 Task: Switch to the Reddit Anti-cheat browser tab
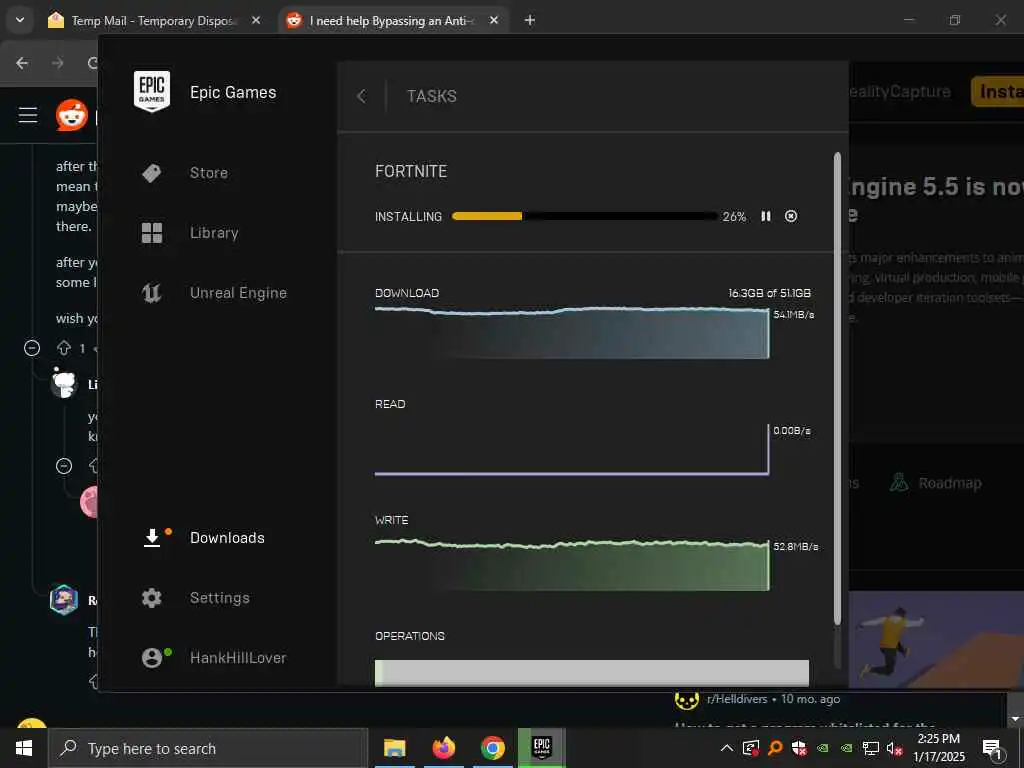tap(393, 20)
